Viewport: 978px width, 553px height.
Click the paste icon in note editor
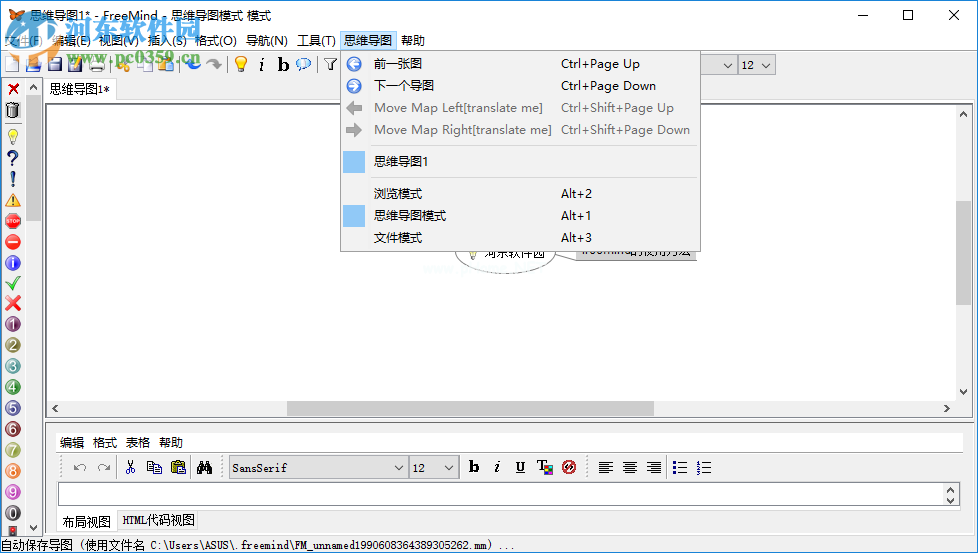[x=178, y=467]
